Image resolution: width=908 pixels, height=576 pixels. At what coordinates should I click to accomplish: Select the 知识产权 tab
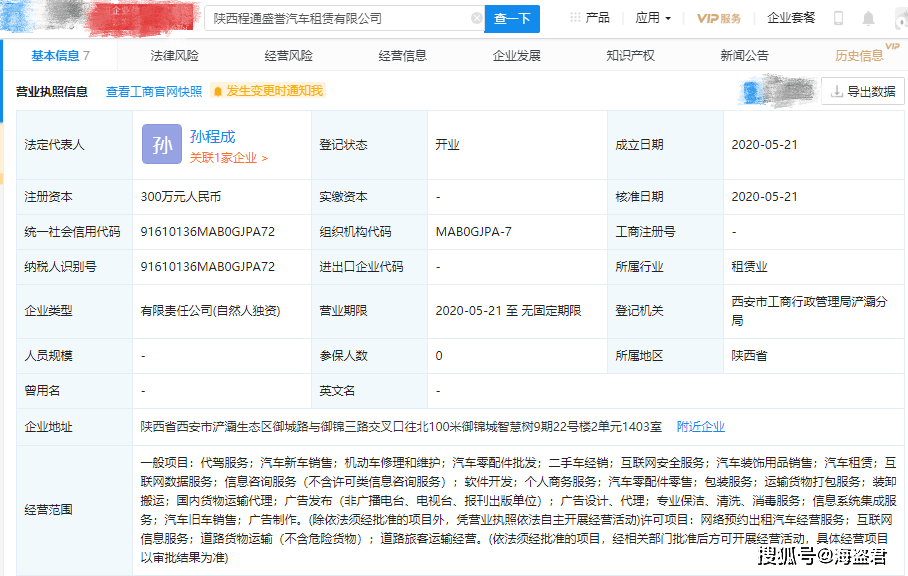click(x=630, y=56)
